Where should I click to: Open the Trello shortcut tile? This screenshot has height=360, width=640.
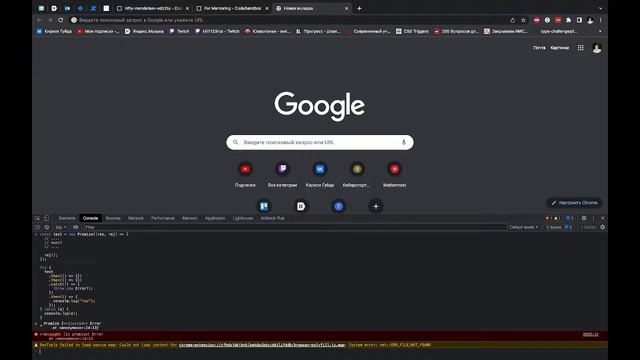click(264, 206)
